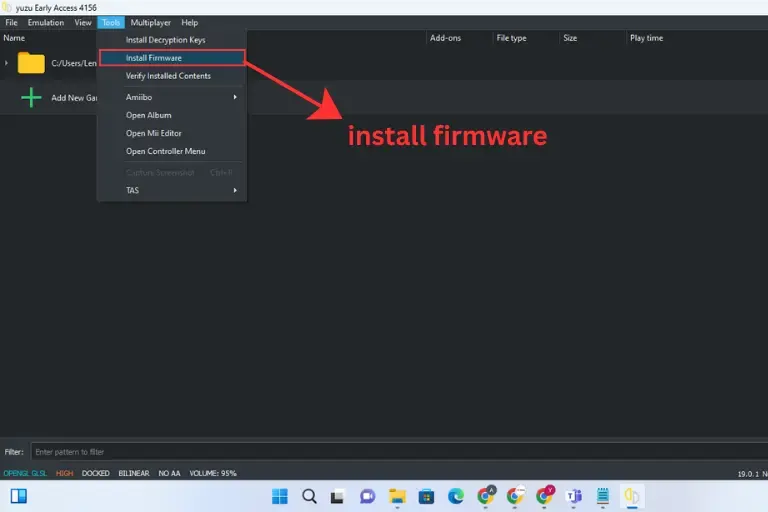Open the Multiplayer menu
Image resolution: width=768 pixels, height=512 pixels.
coord(150,23)
